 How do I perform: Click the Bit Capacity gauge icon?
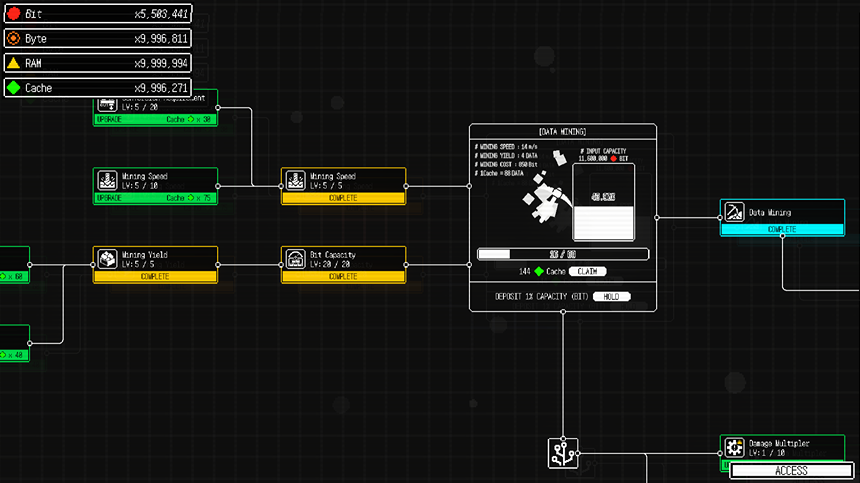pyautogui.click(x=296, y=259)
